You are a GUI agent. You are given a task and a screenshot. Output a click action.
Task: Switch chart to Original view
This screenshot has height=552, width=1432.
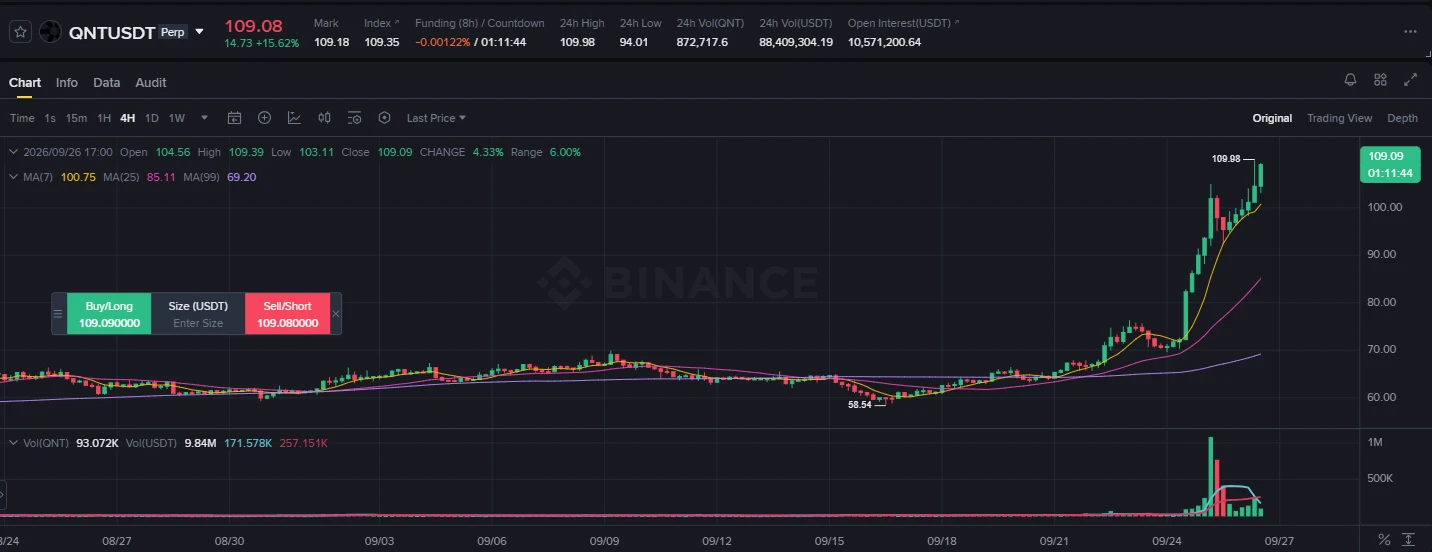tap(1272, 118)
